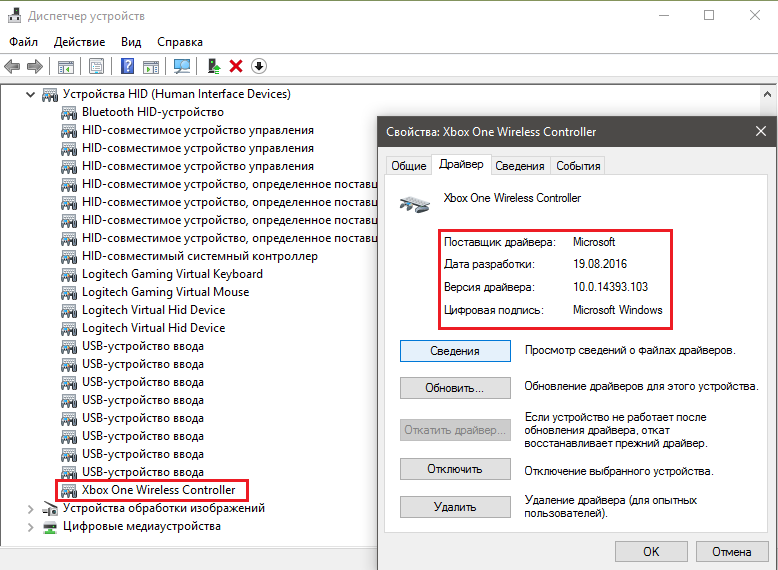Click driver date value 19.08.2016

600,264
